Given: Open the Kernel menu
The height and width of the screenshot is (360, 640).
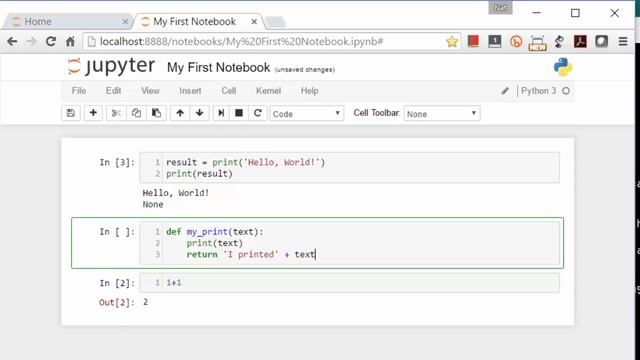Looking at the screenshot, I should [x=268, y=91].
